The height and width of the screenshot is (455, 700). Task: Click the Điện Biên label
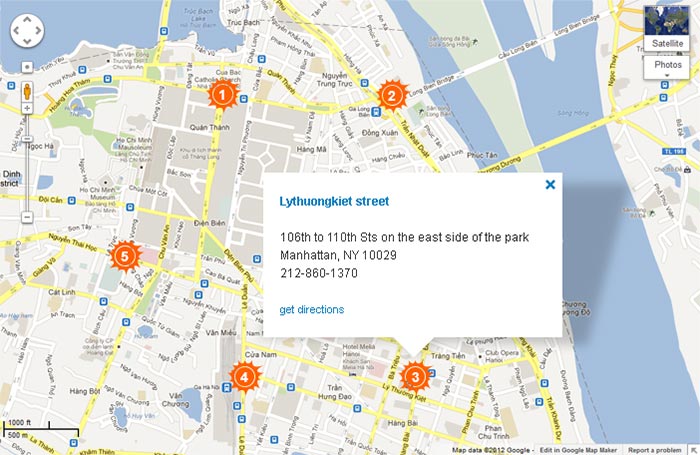209,223
